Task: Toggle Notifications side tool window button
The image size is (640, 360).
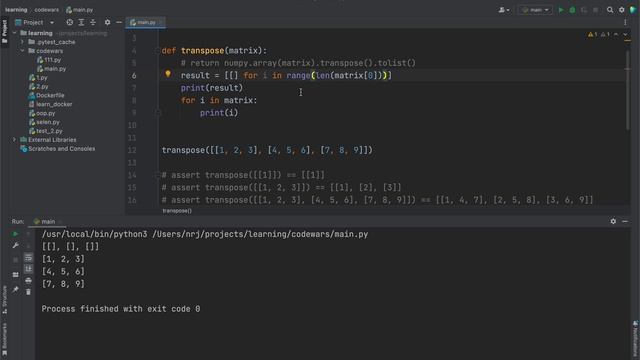Action: tap(636, 338)
